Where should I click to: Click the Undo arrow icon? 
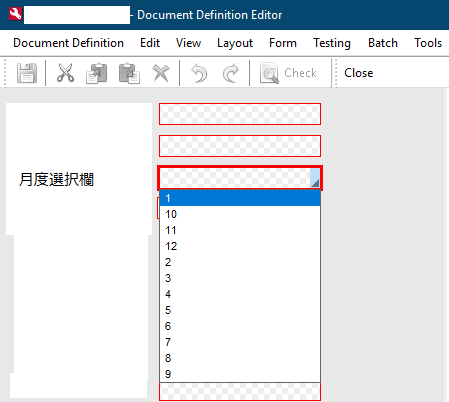coord(199,73)
